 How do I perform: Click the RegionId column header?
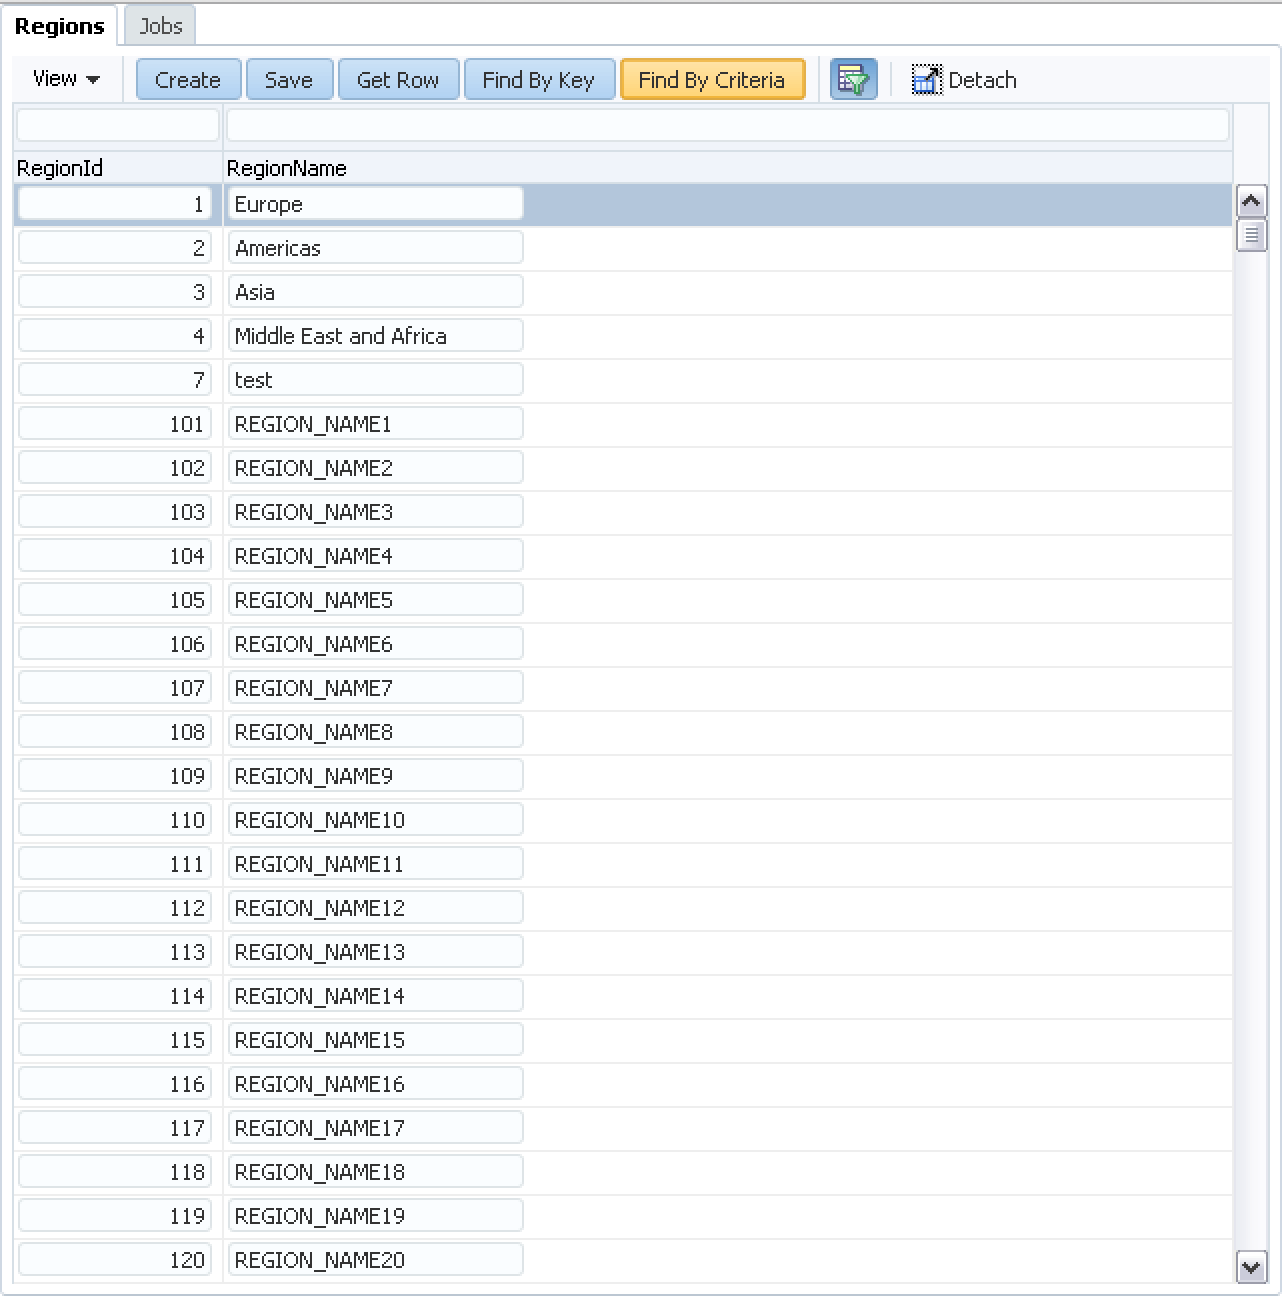(118, 168)
